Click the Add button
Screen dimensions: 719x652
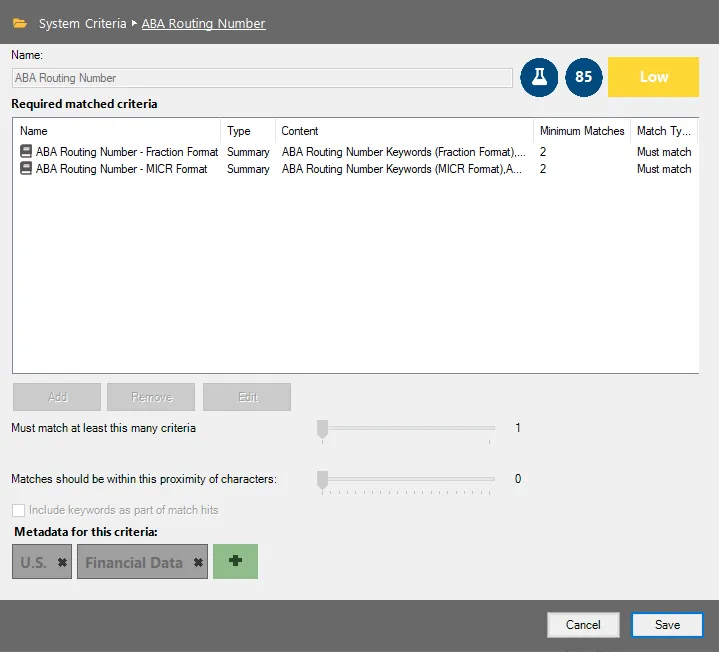57,397
